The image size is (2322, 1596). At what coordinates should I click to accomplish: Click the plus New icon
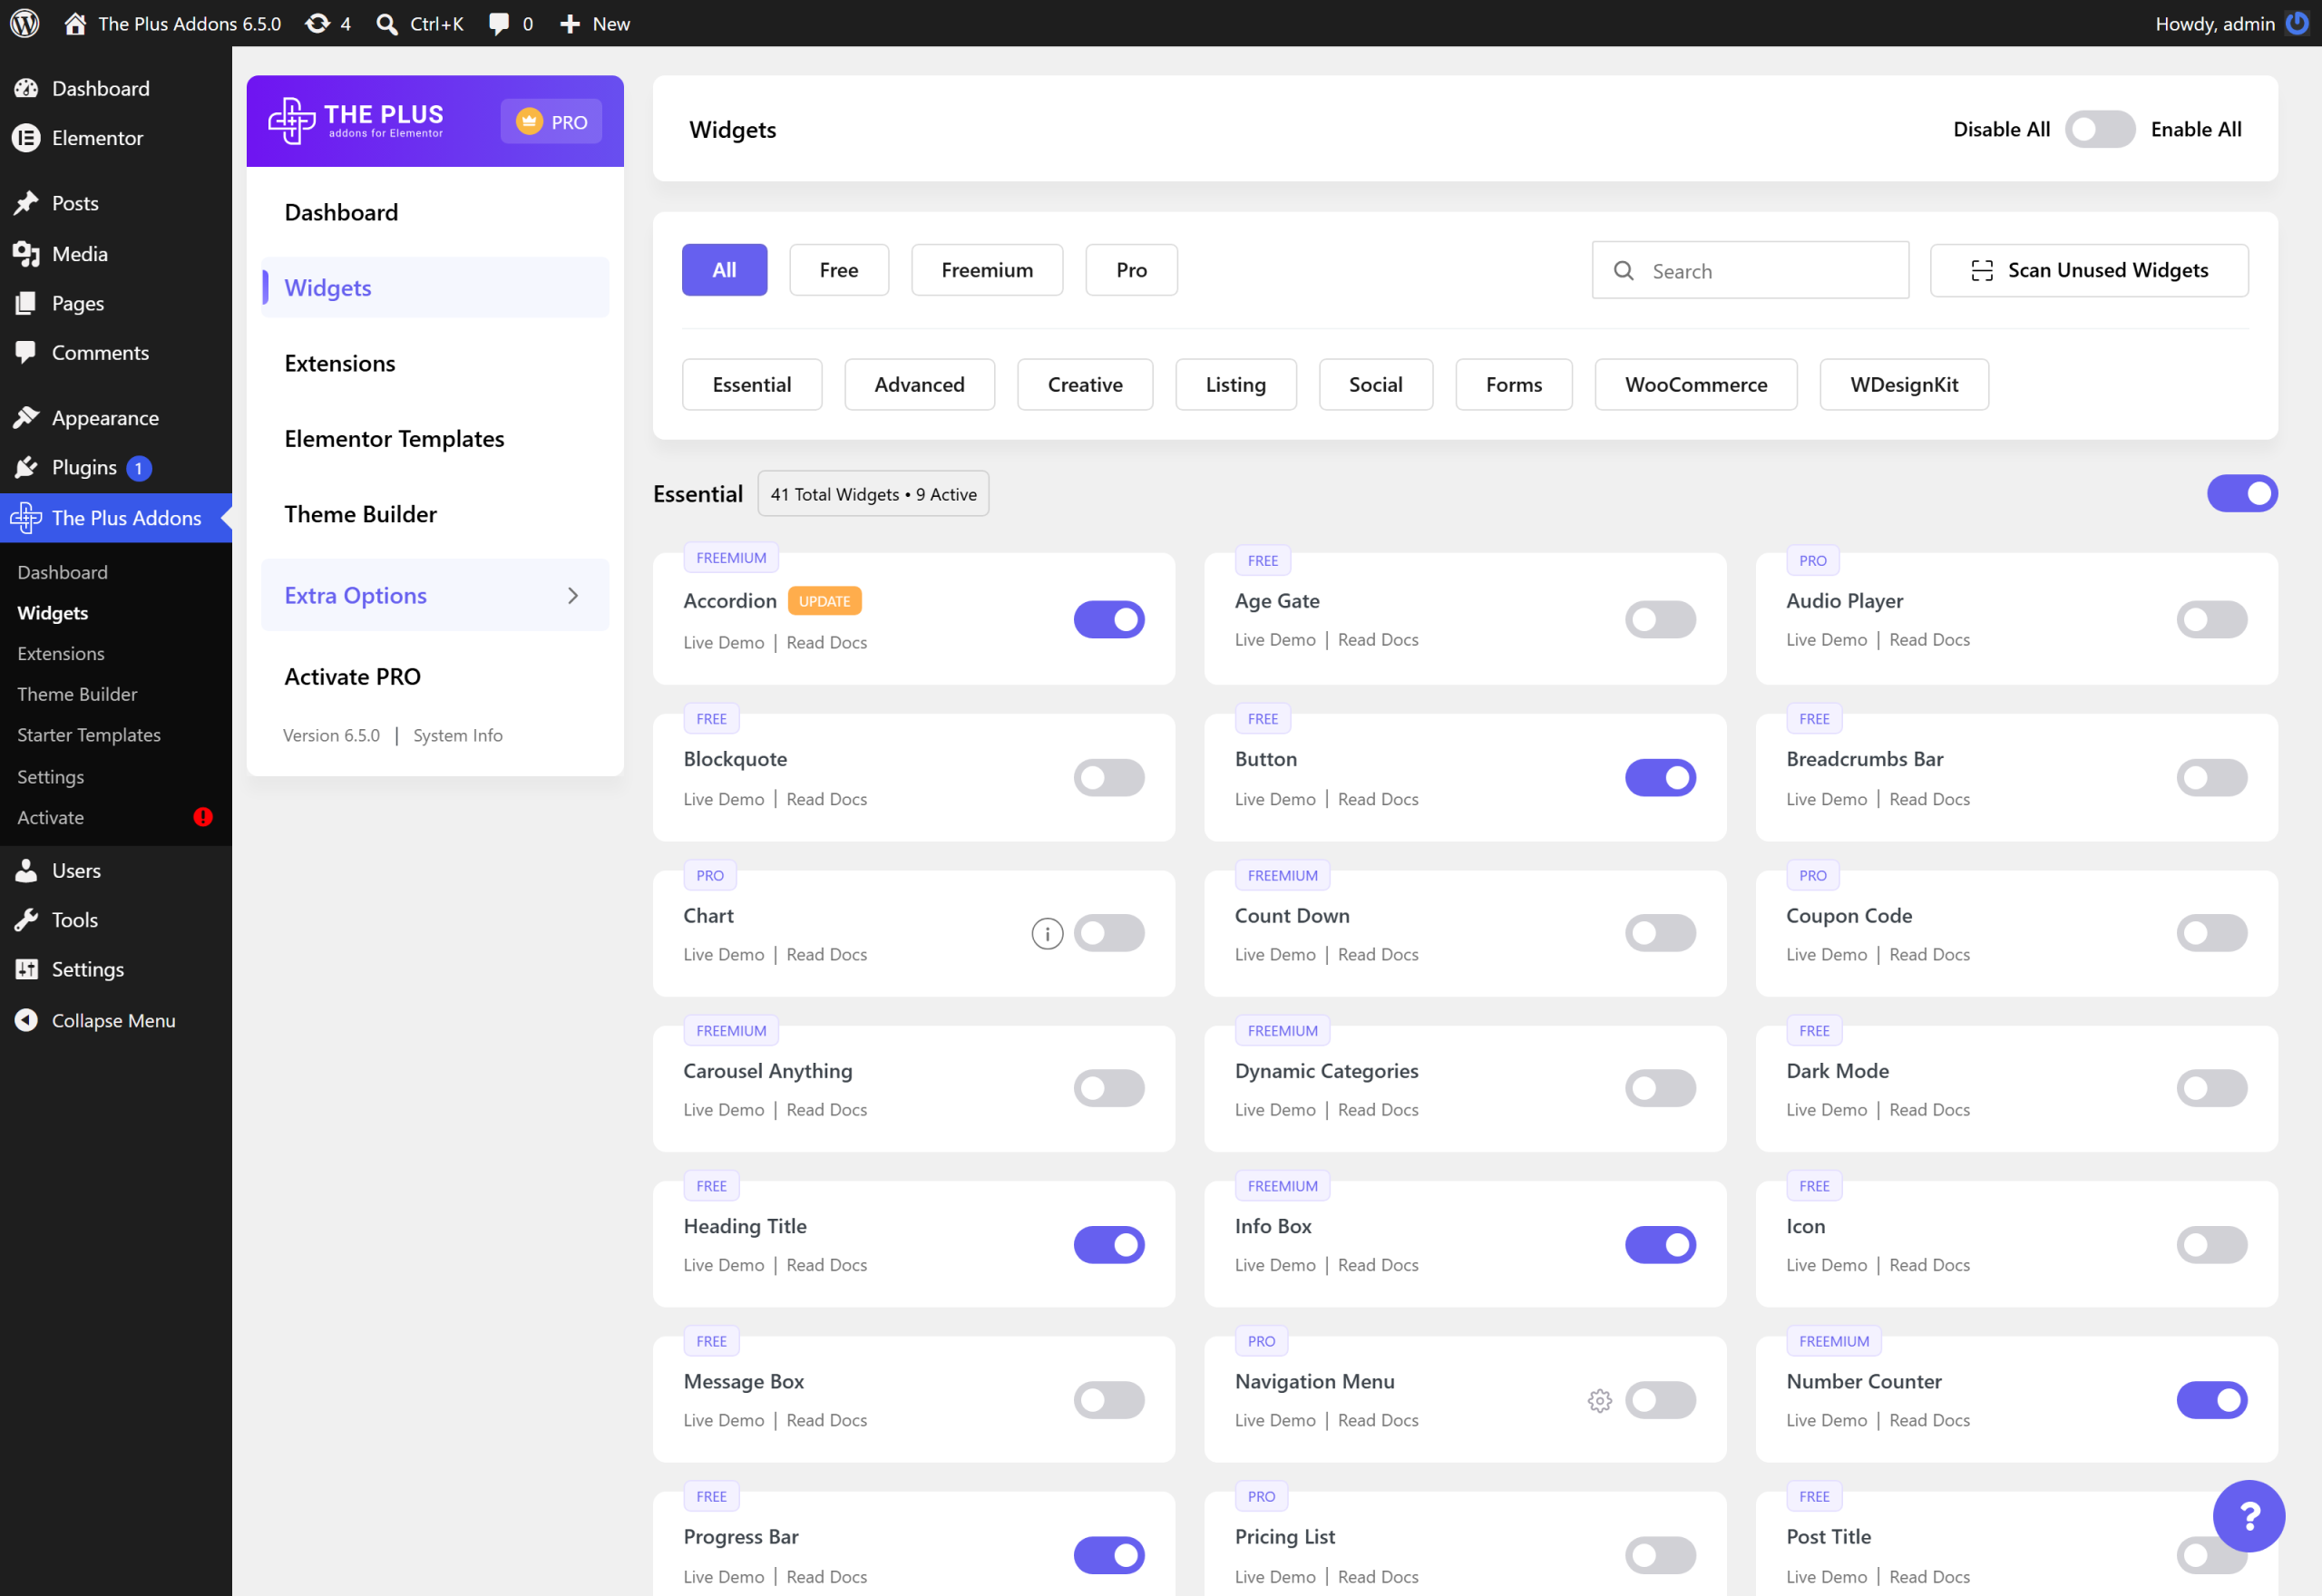coord(570,24)
